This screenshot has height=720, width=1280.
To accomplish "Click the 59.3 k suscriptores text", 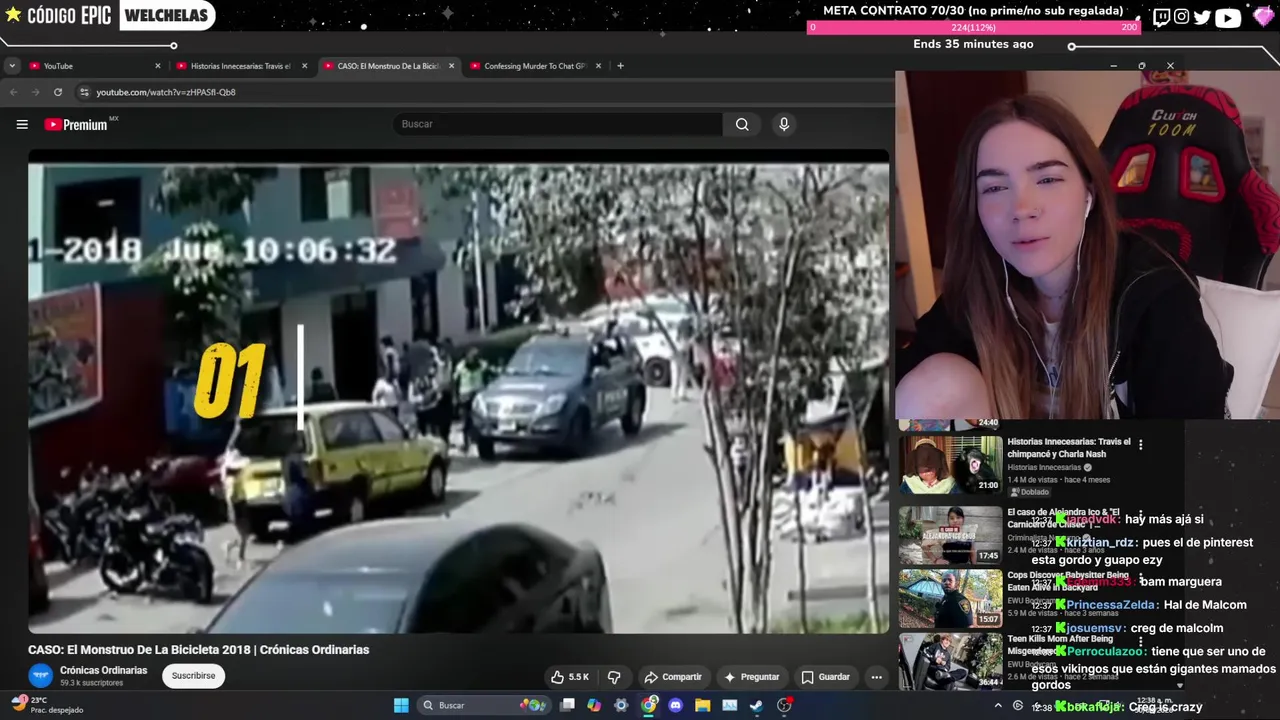I will pos(91,683).
